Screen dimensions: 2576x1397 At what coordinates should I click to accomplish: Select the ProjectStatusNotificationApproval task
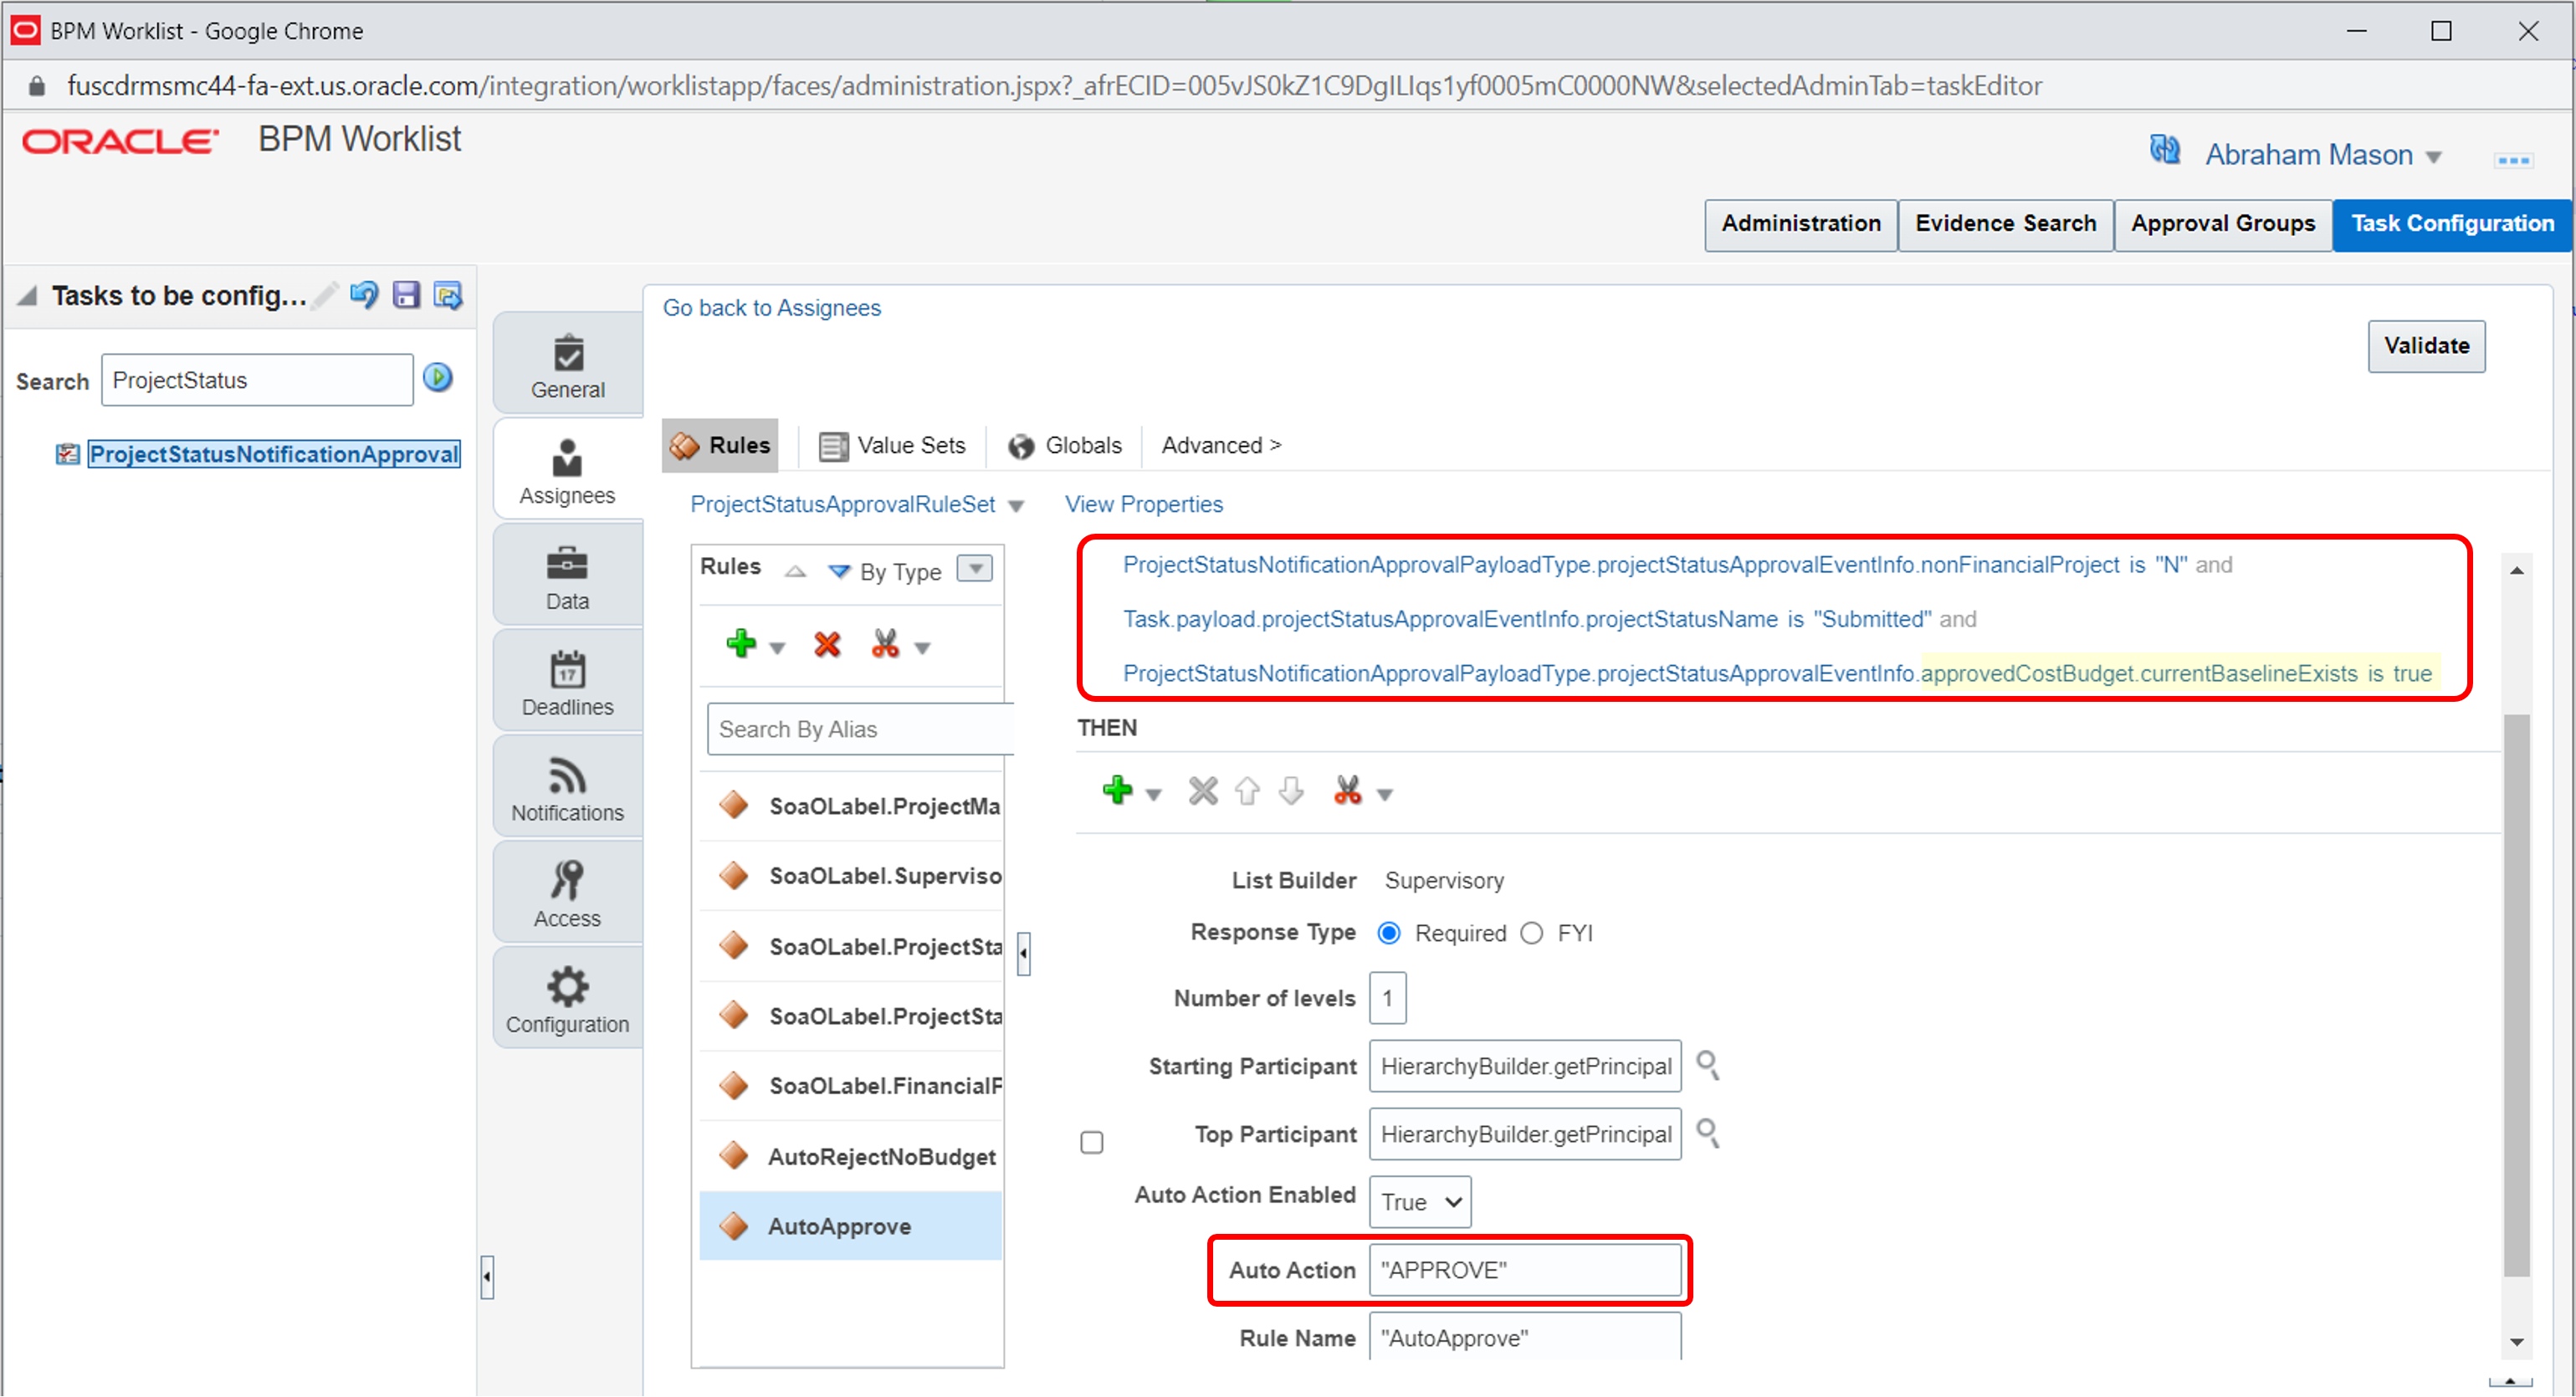(274, 454)
